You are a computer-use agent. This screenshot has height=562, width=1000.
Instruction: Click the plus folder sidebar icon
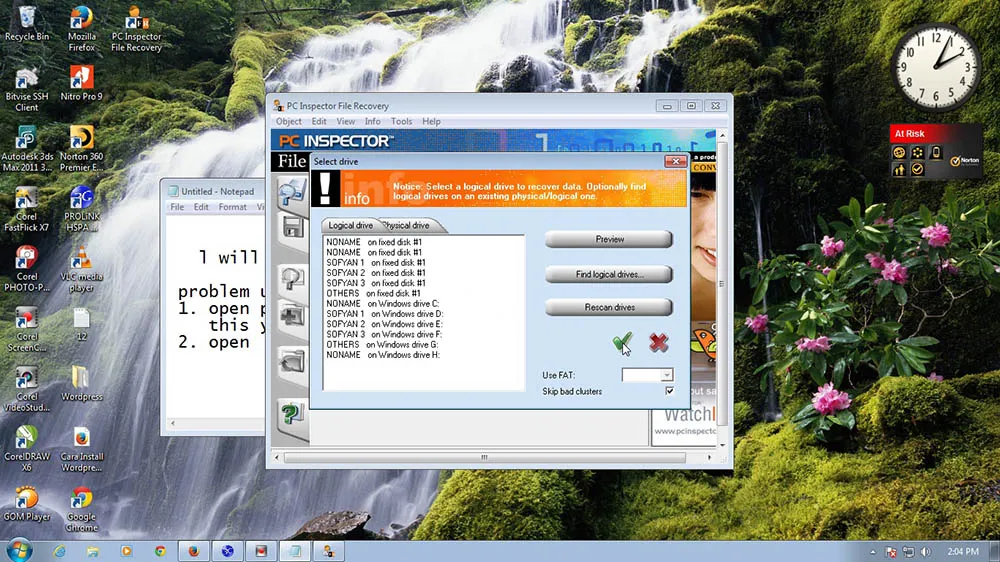tap(292, 315)
